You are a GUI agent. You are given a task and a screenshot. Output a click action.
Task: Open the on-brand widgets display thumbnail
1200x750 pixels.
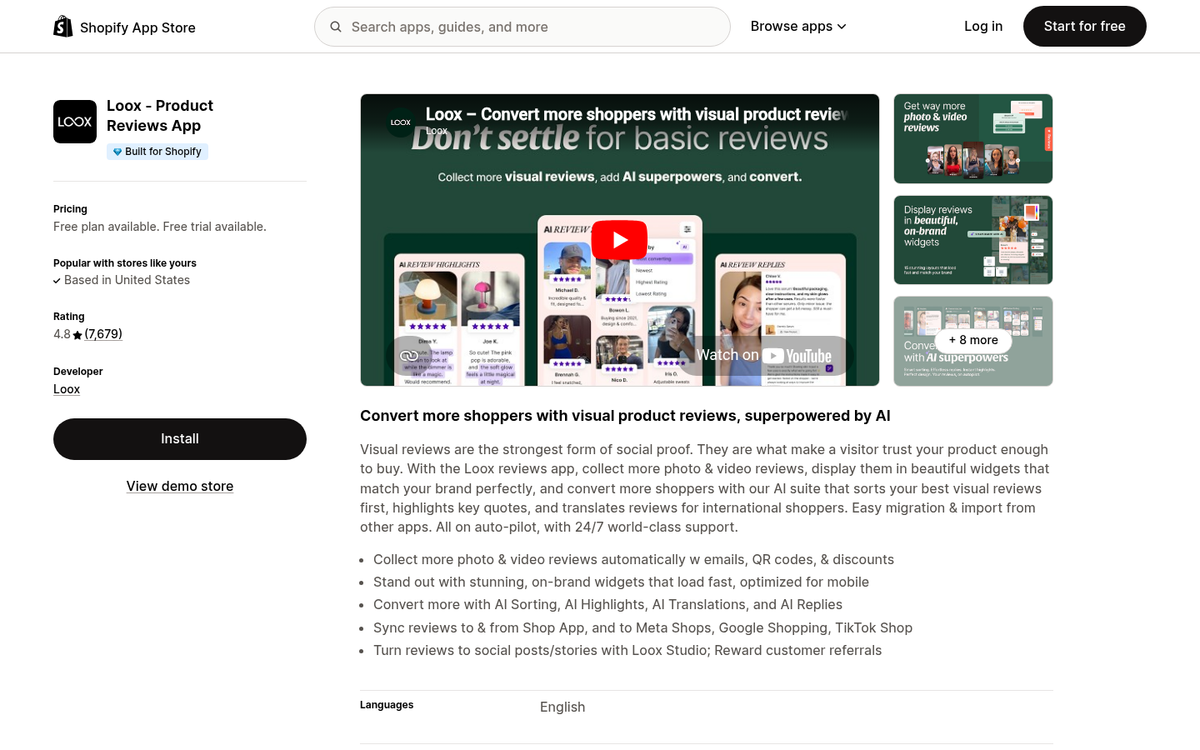pos(972,240)
